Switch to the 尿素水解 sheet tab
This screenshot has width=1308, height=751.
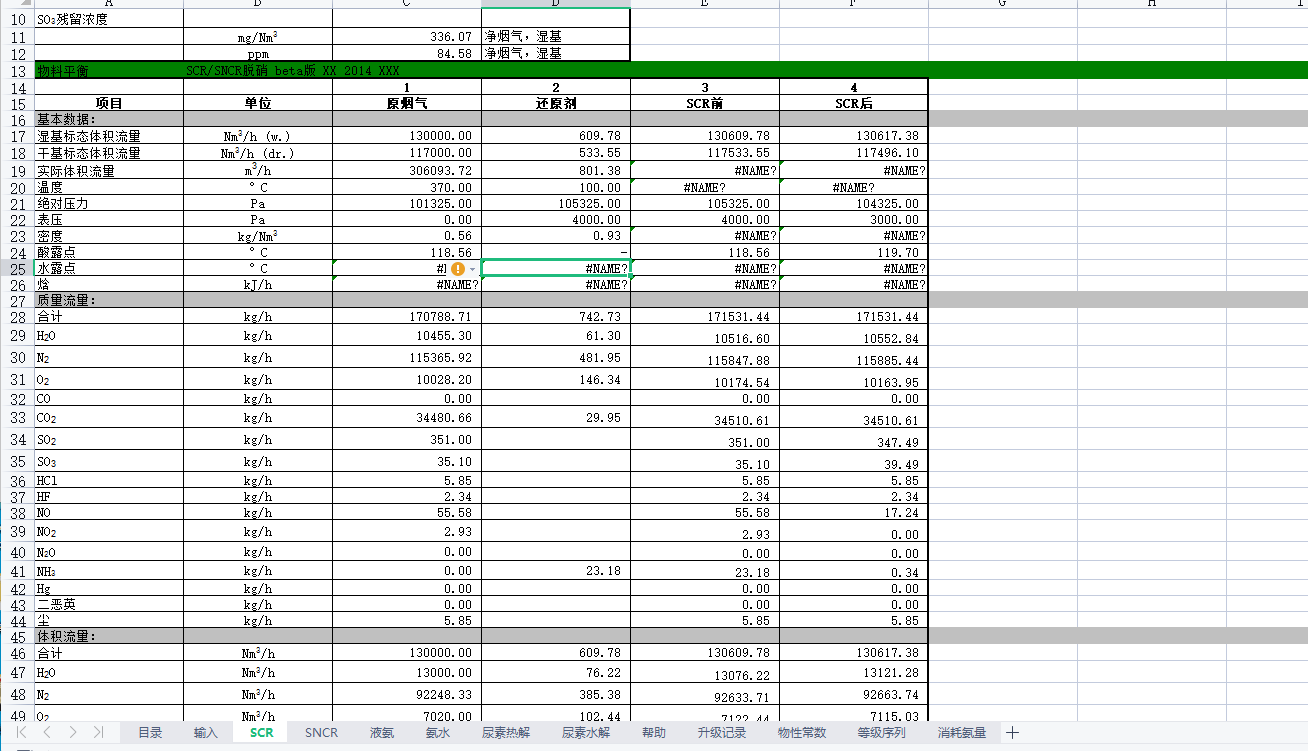[586, 733]
